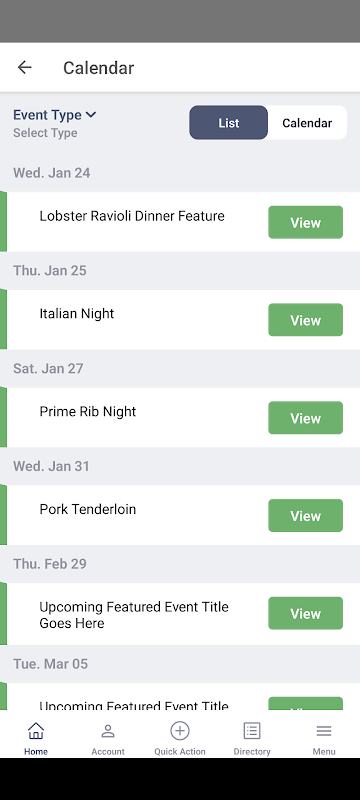Viewport: 360px width, 800px height.
Task: Open the hamburger Menu icon
Action: 324,731
